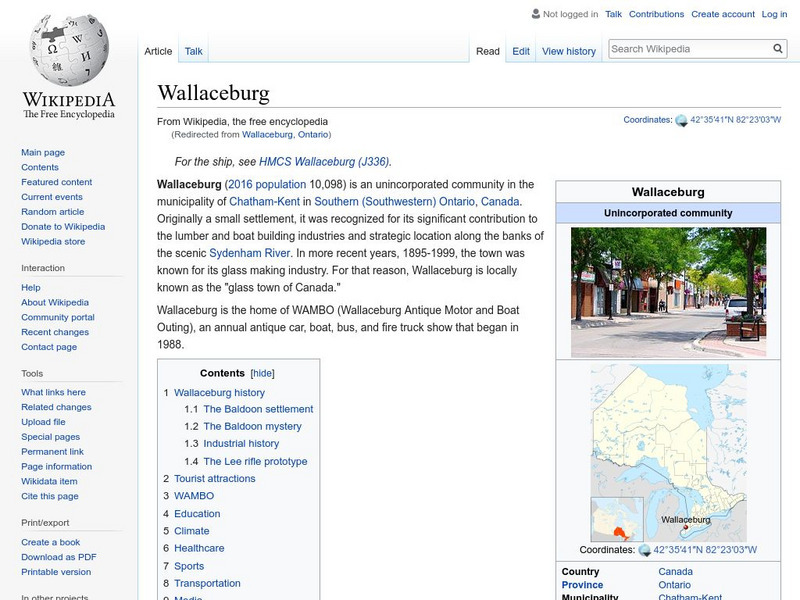The image size is (800, 600).
Task: Select the Read tab
Action: tap(488, 51)
